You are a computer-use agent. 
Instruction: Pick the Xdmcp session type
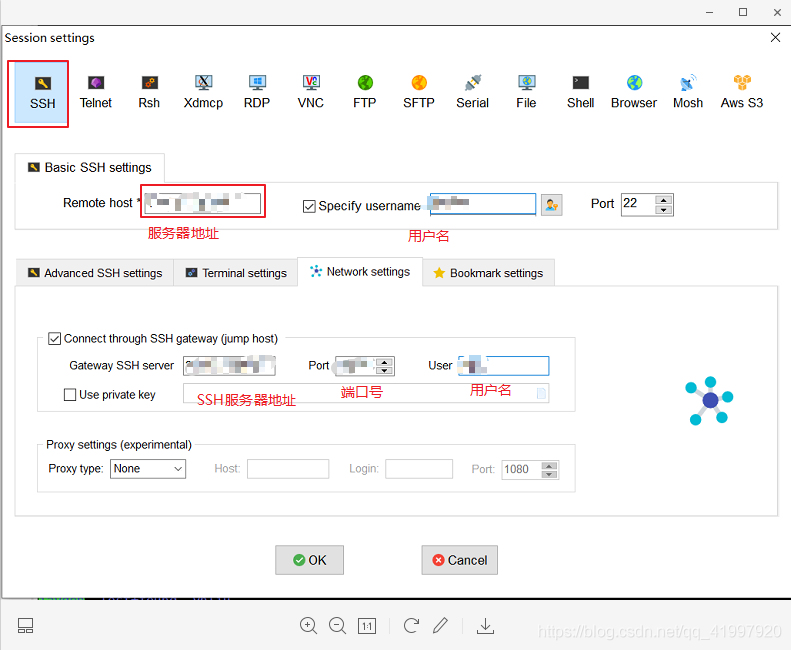click(x=203, y=93)
